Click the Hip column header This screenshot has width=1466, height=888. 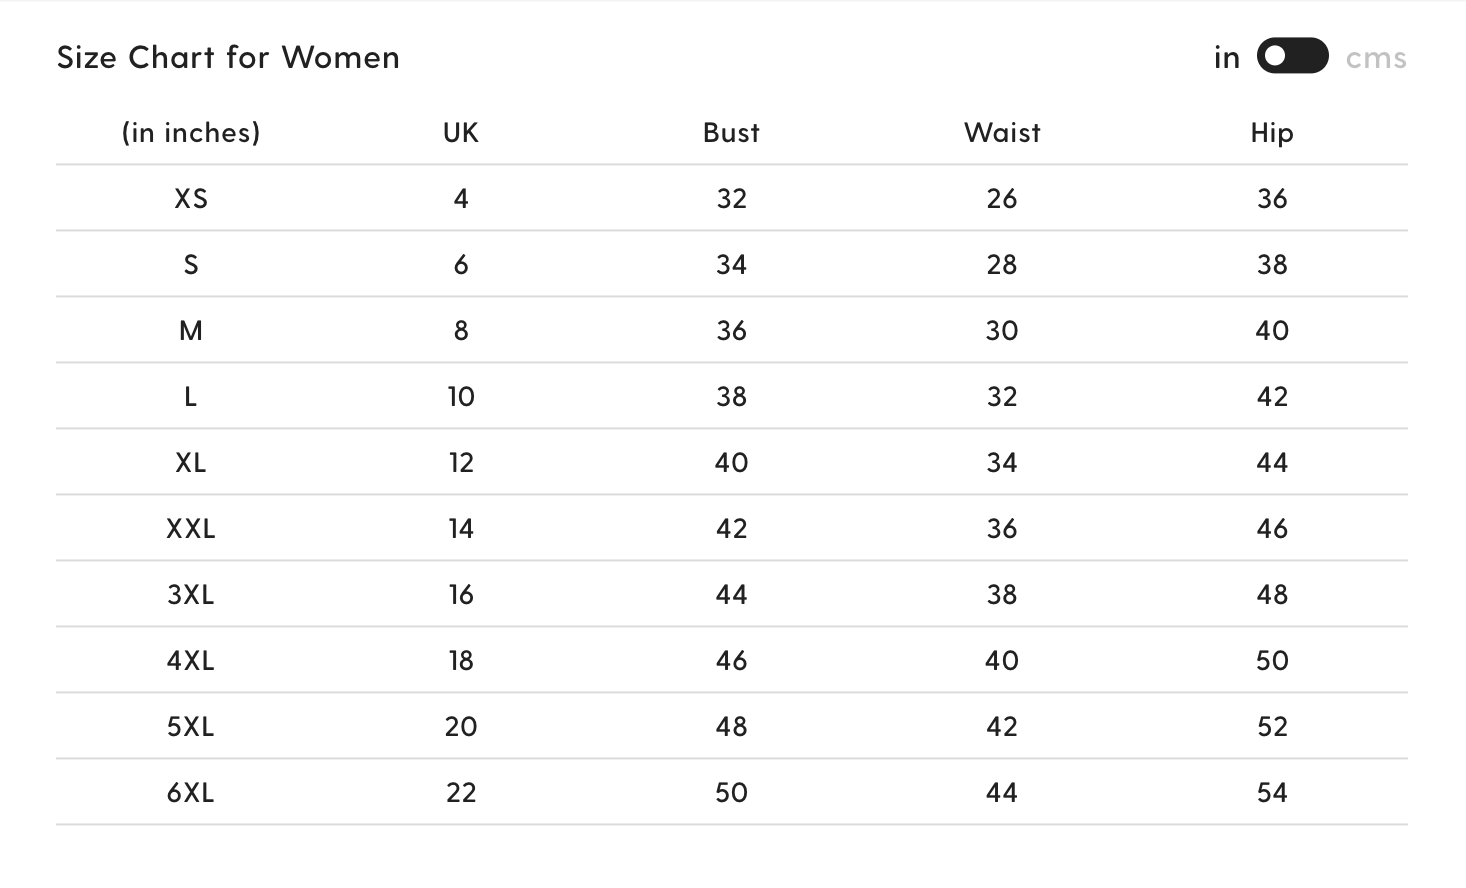click(x=1272, y=133)
